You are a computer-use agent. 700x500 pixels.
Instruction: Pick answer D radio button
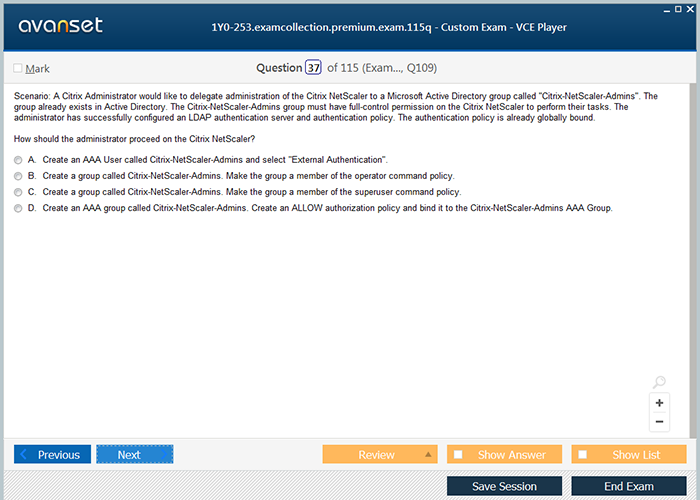pos(18,208)
